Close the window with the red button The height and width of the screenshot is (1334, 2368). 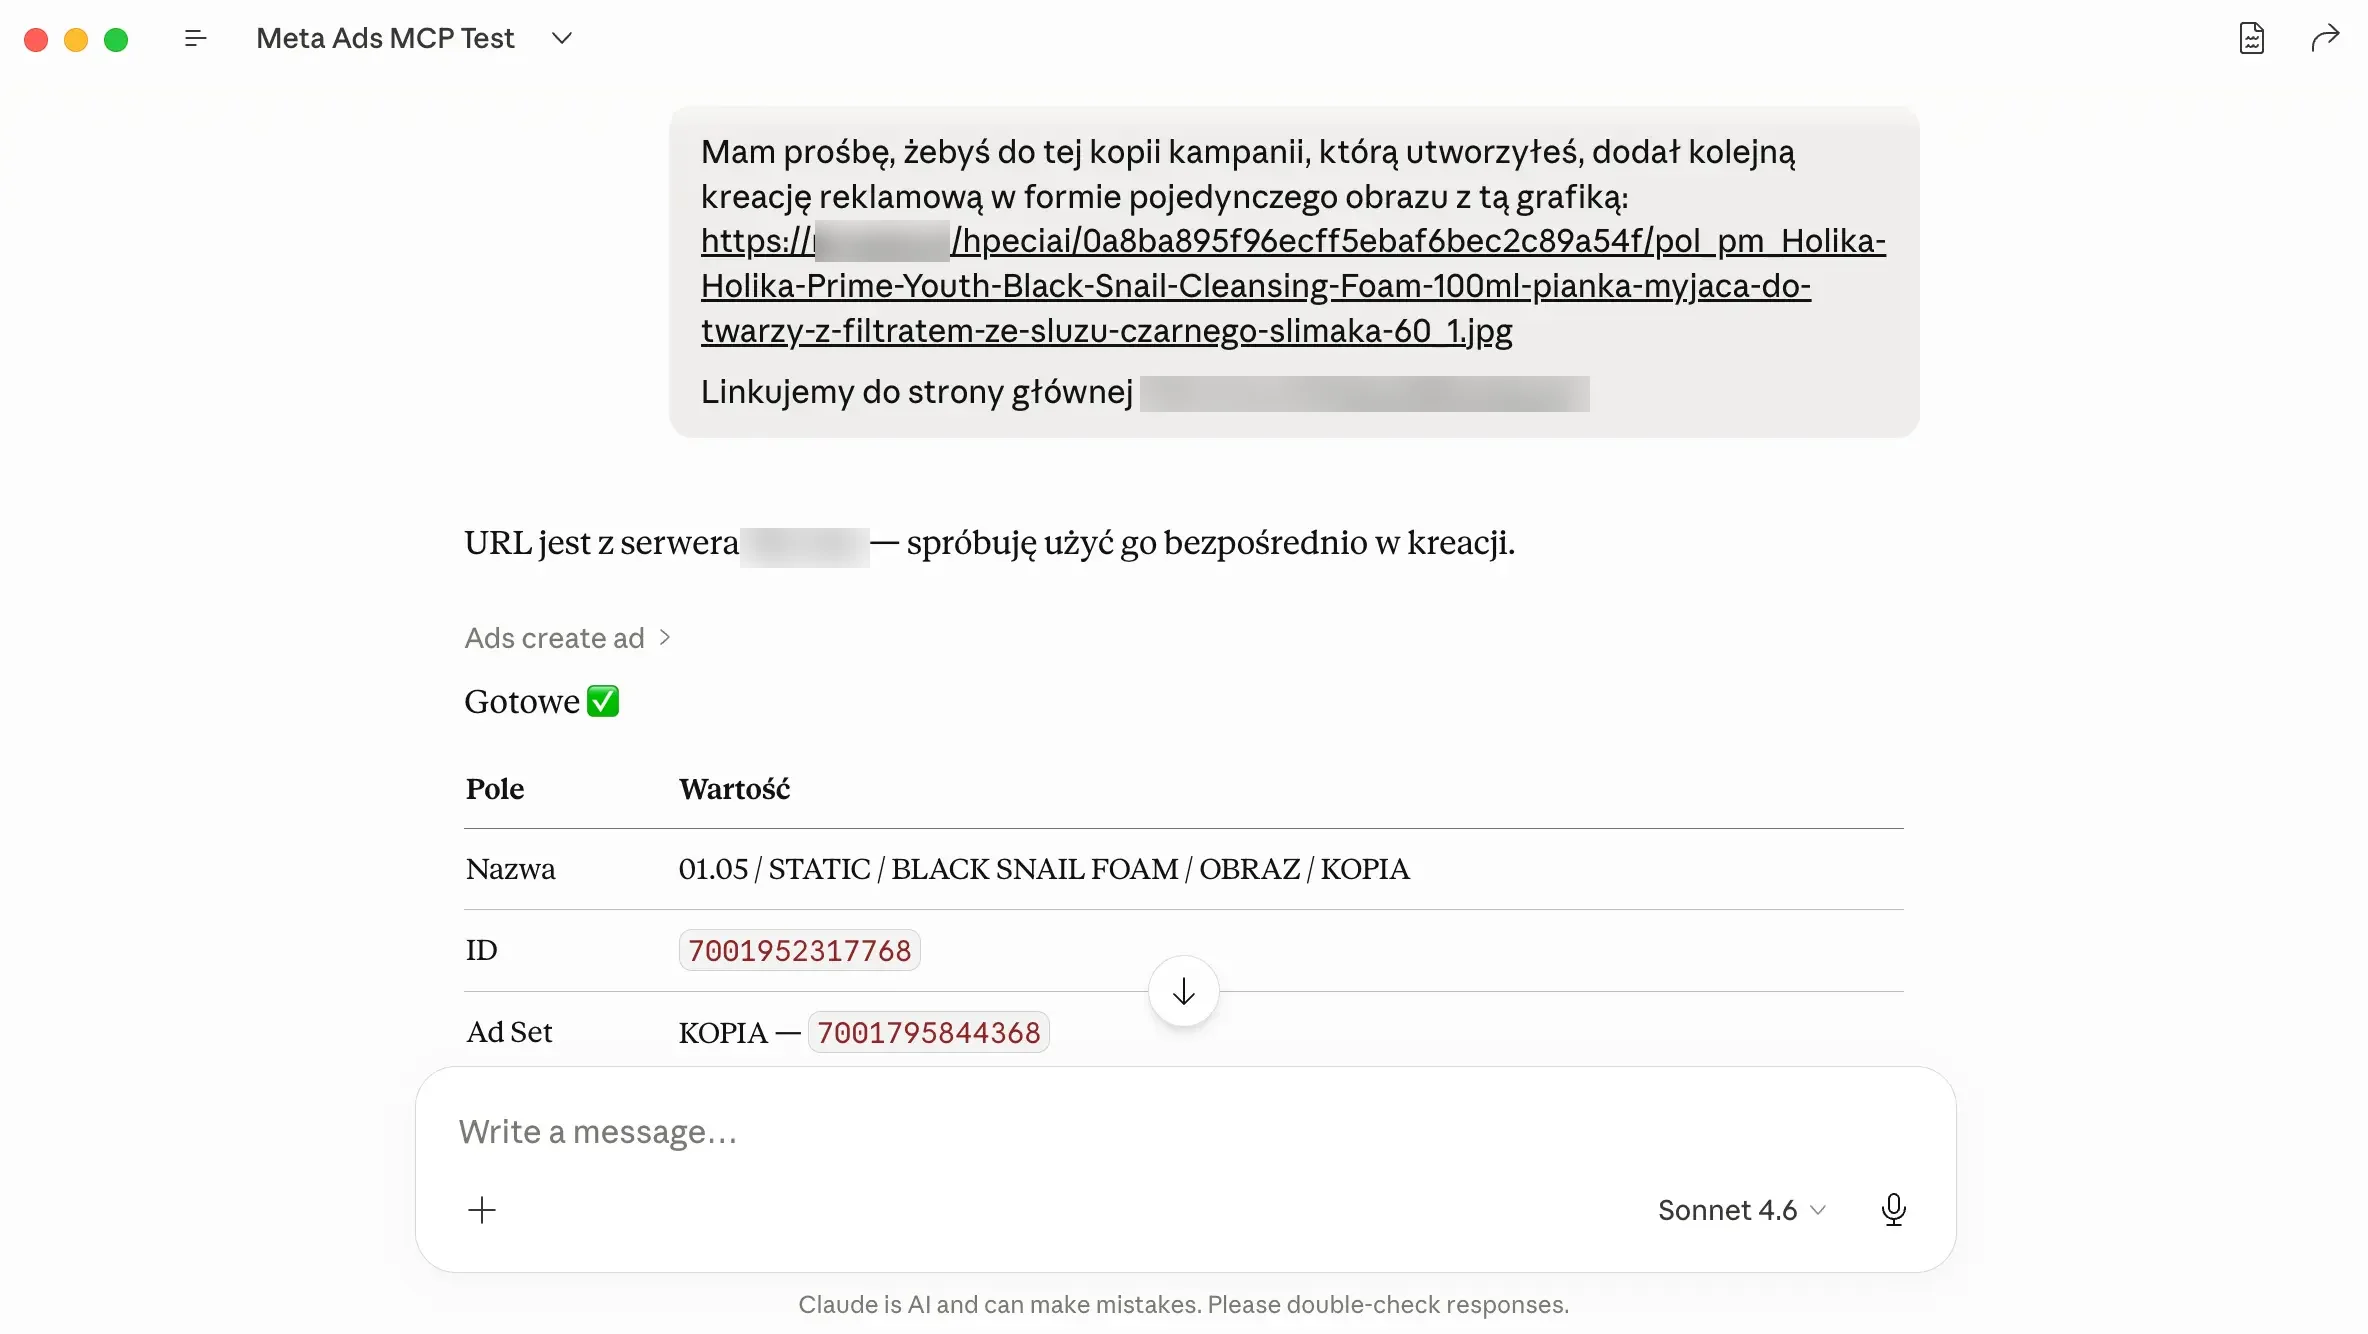(36, 39)
